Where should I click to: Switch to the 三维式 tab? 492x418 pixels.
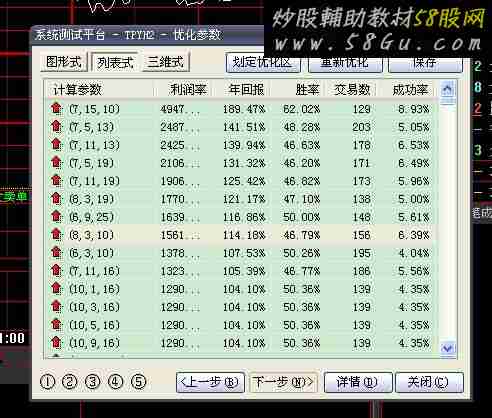(166, 62)
